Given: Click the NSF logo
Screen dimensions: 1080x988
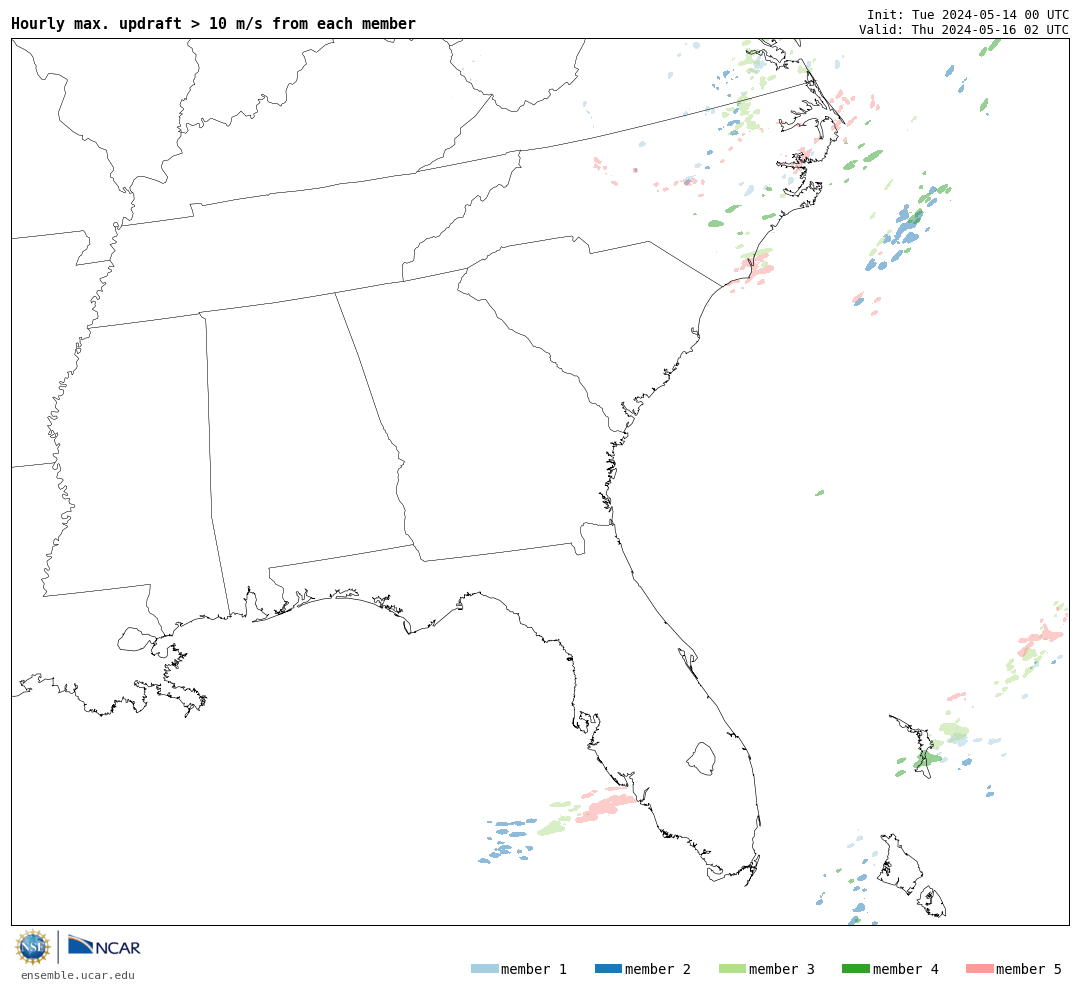Looking at the screenshot, I should pos(32,947).
